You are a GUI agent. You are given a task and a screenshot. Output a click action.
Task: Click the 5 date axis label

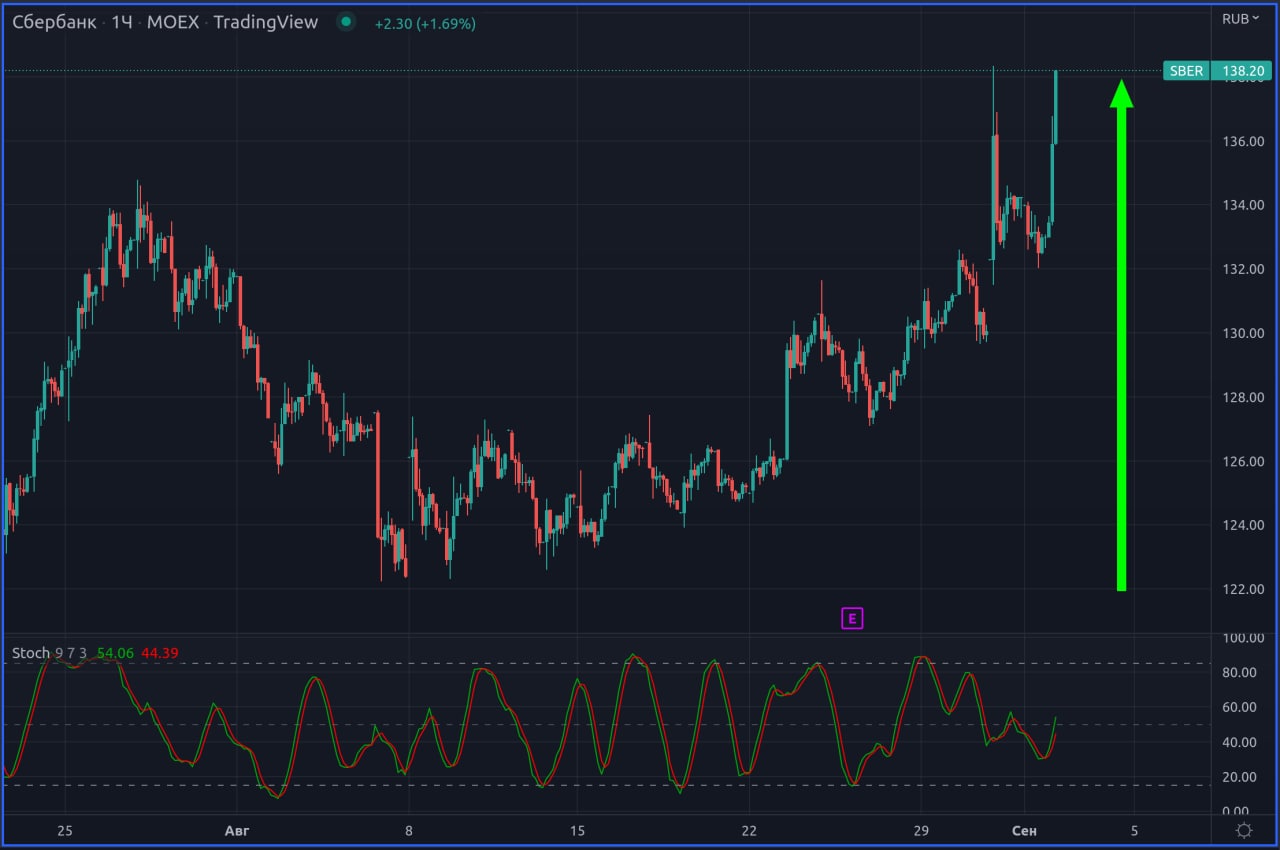click(x=1134, y=831)
